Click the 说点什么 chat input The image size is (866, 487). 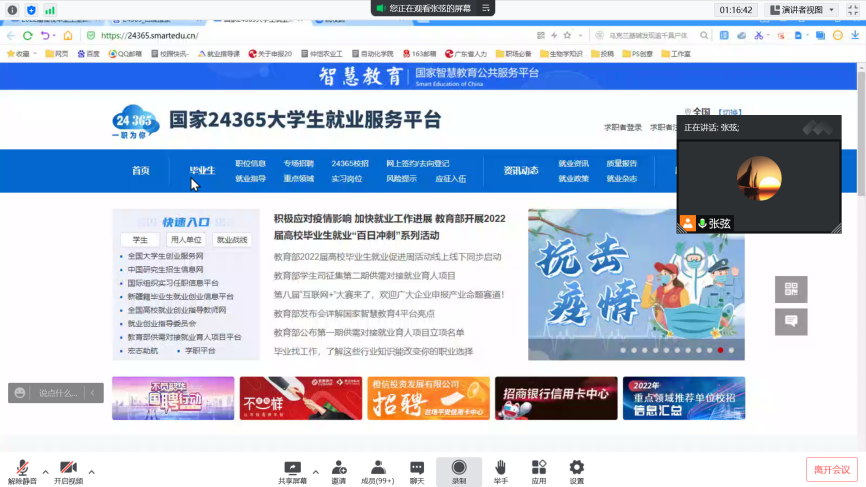pos(57,393)
